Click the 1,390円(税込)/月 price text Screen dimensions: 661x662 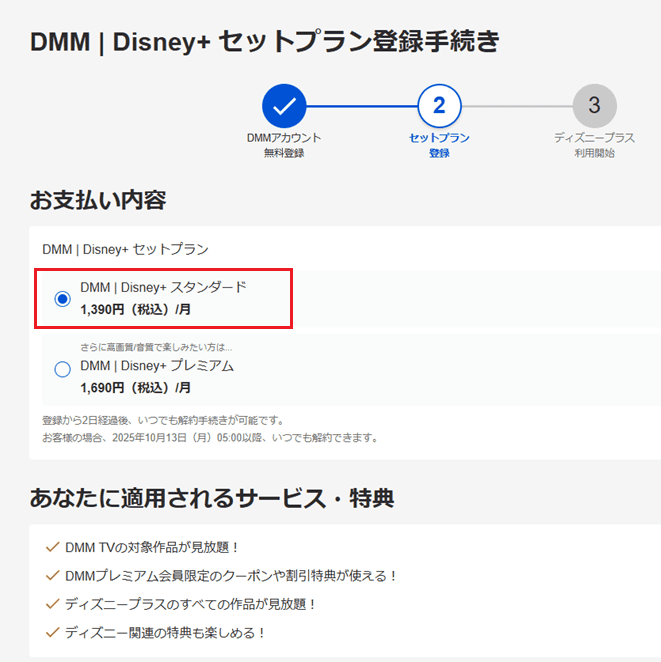coord(135,310)
